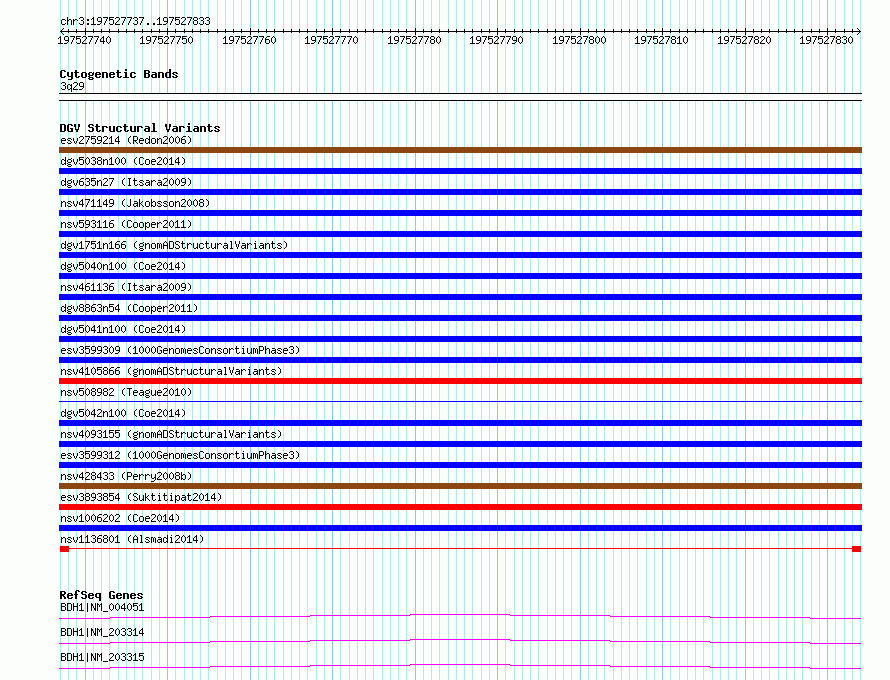Click the red bar below esv3893854
This screenshot has width=890, height=680.
[460, 507]
